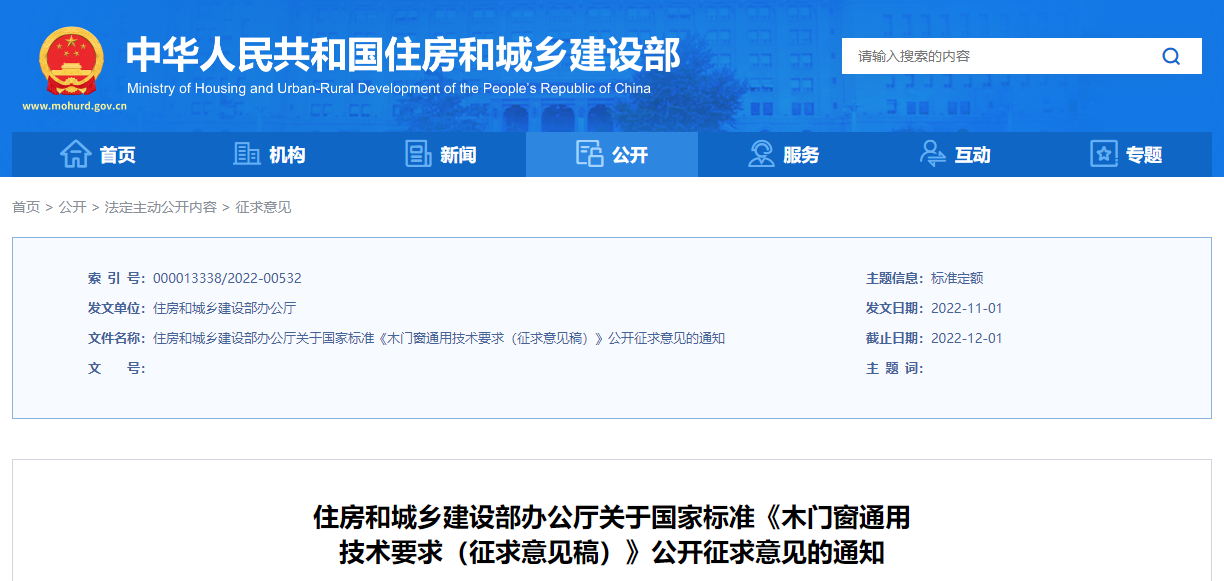Open the 机构 navigation tab
This screenshot has width=1224, height=581.
tap(269, 154)
